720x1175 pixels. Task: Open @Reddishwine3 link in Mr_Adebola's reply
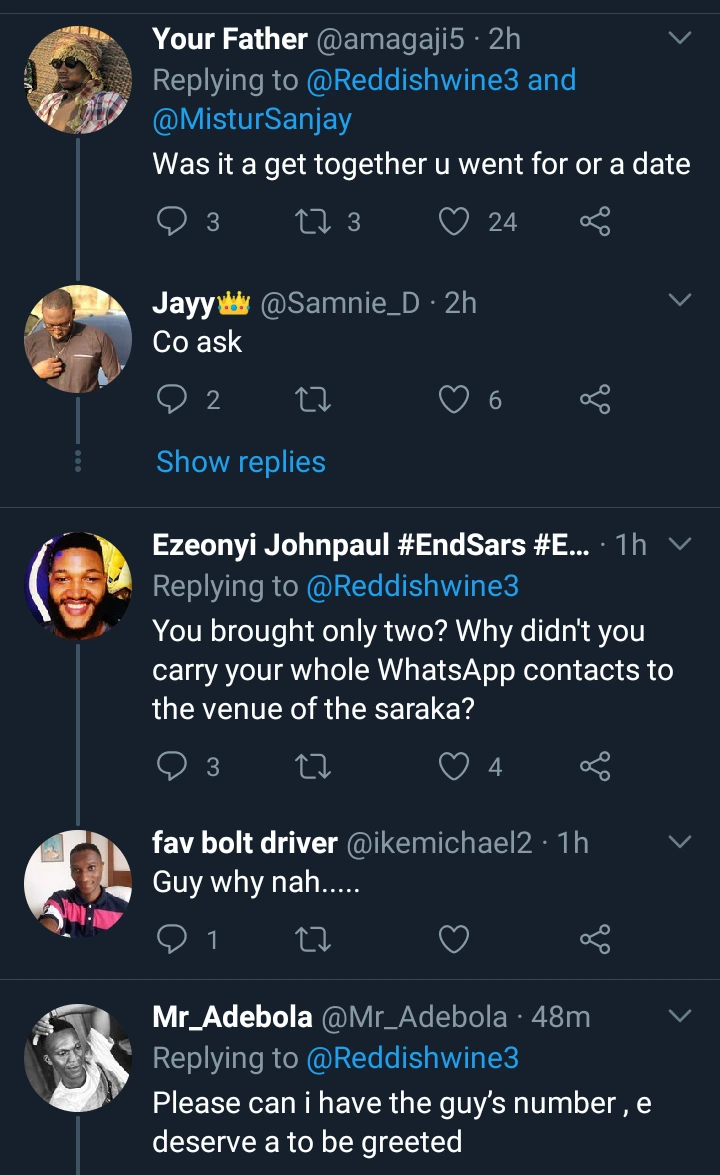[x=412, y=1058]
